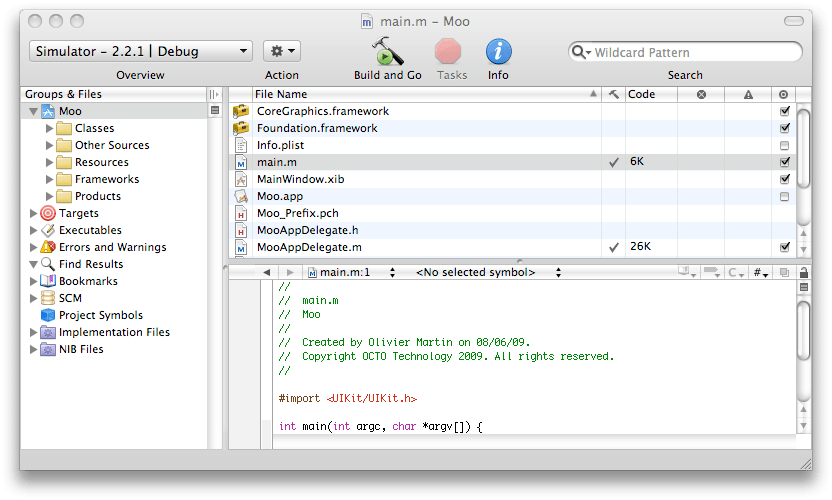Select the Targets bullseye icon in sidebar
The width and height of the screenshot is (832, 500).
48,213
